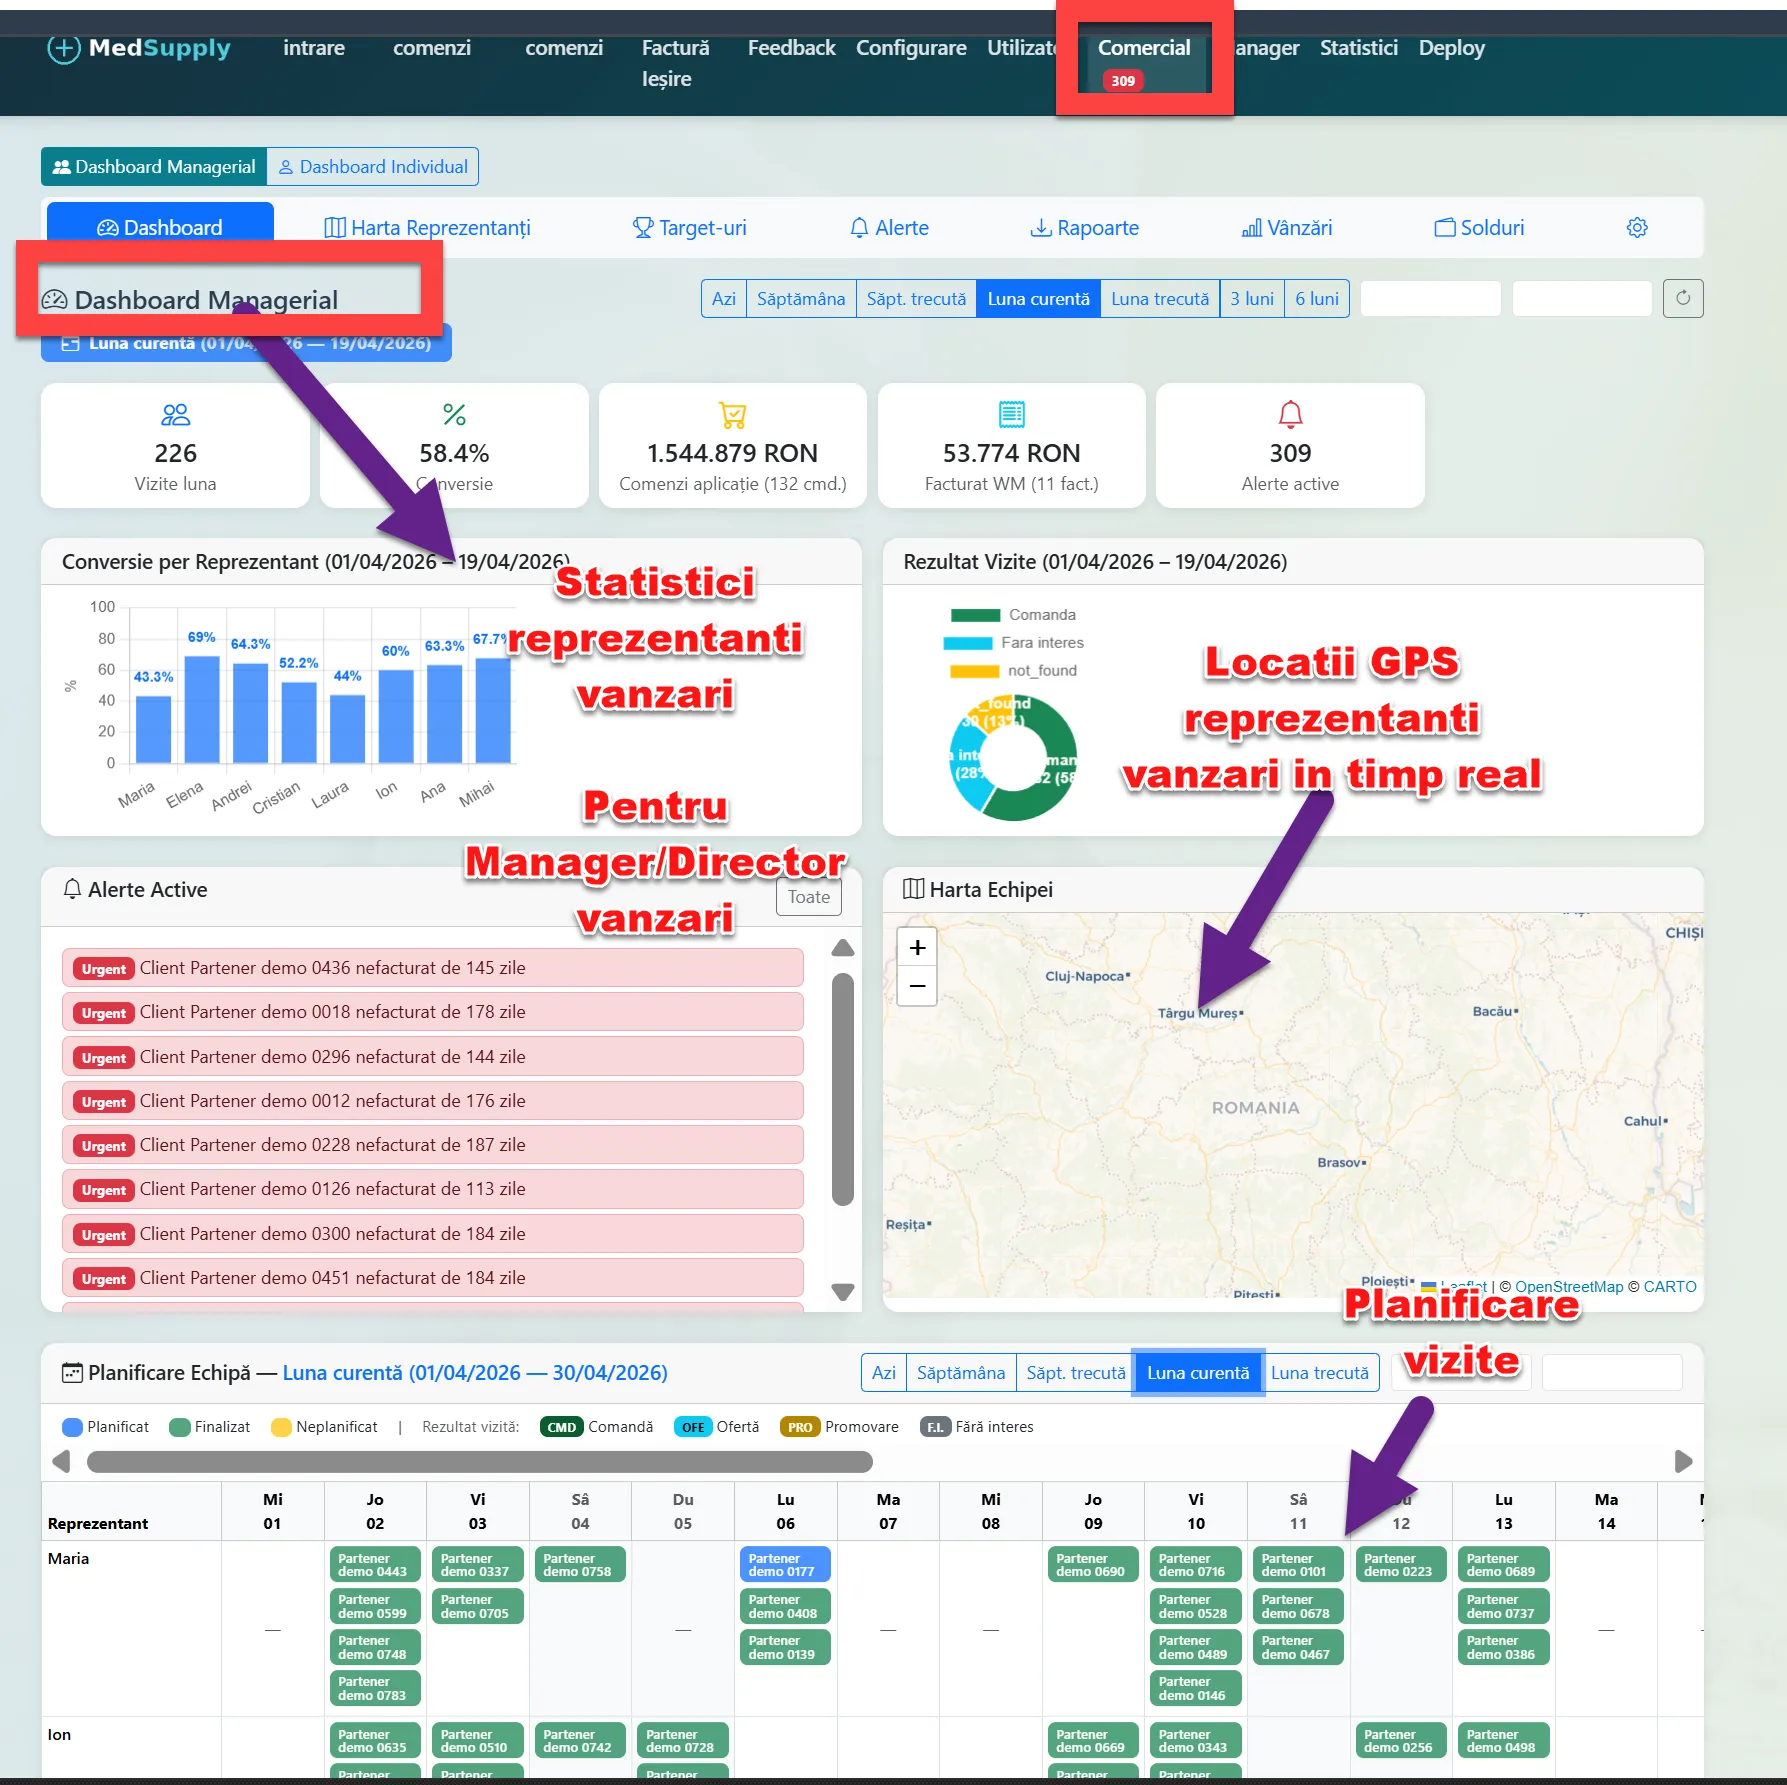The width and height of the screenshot is (1787, 1785).
Task: Open the Feedback menu item
Action: tap(791, 48)
